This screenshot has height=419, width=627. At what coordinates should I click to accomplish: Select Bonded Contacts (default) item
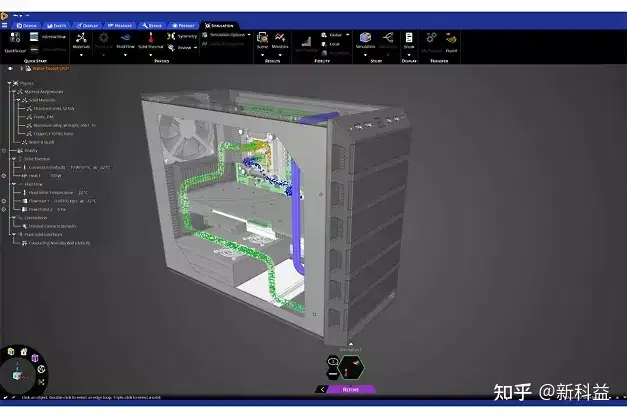[49, 226]
